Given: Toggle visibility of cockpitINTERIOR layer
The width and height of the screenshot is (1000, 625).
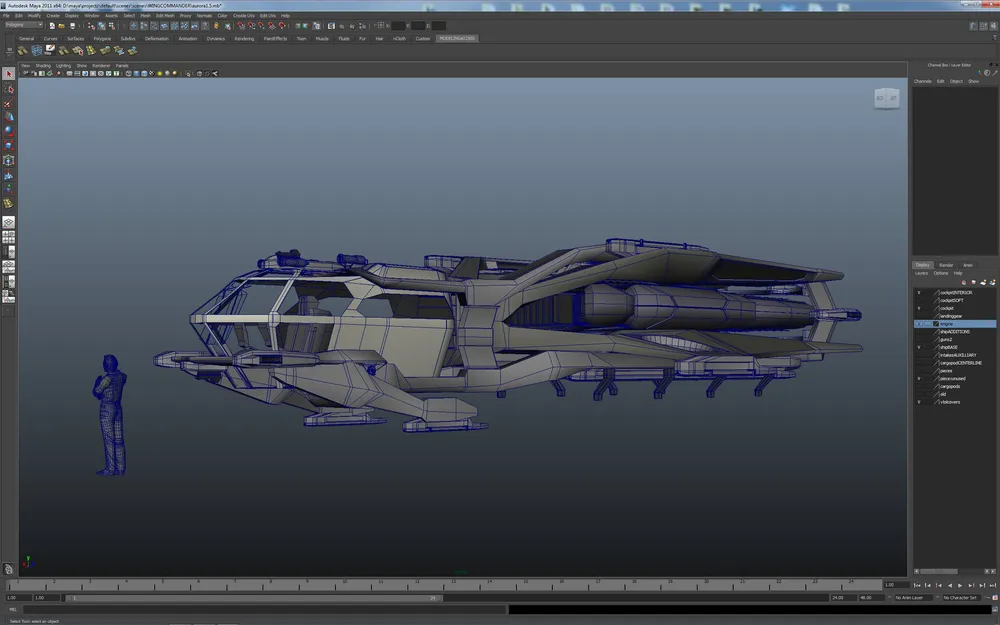Looking at the screenshot, I should click(919, 292).
